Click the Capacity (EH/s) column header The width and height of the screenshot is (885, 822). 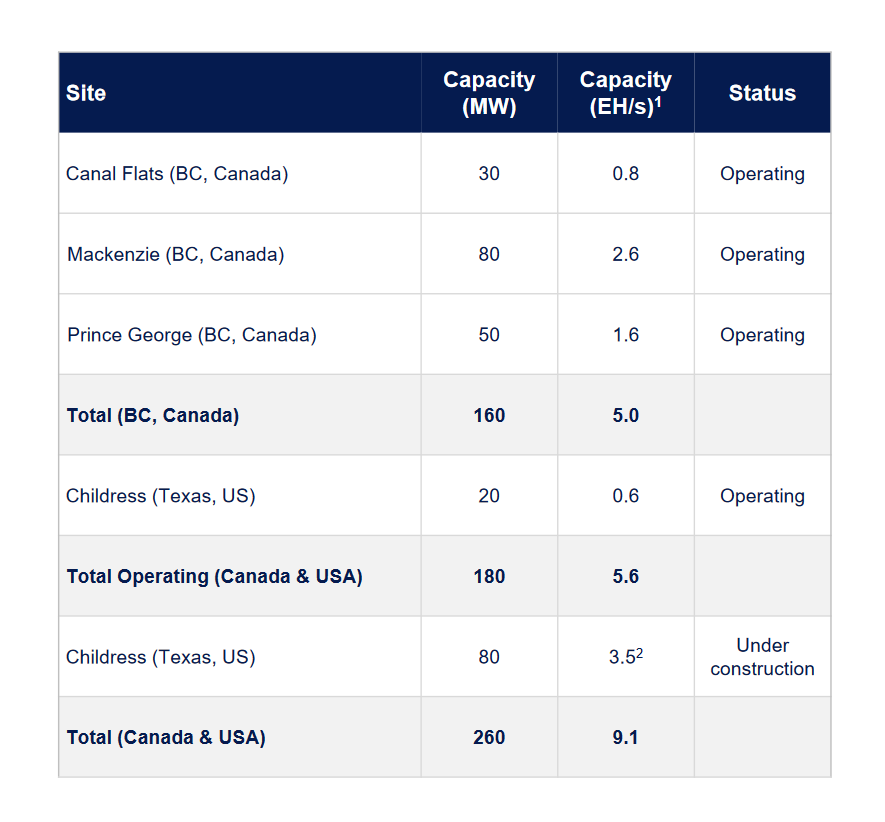tap(626, 93)
